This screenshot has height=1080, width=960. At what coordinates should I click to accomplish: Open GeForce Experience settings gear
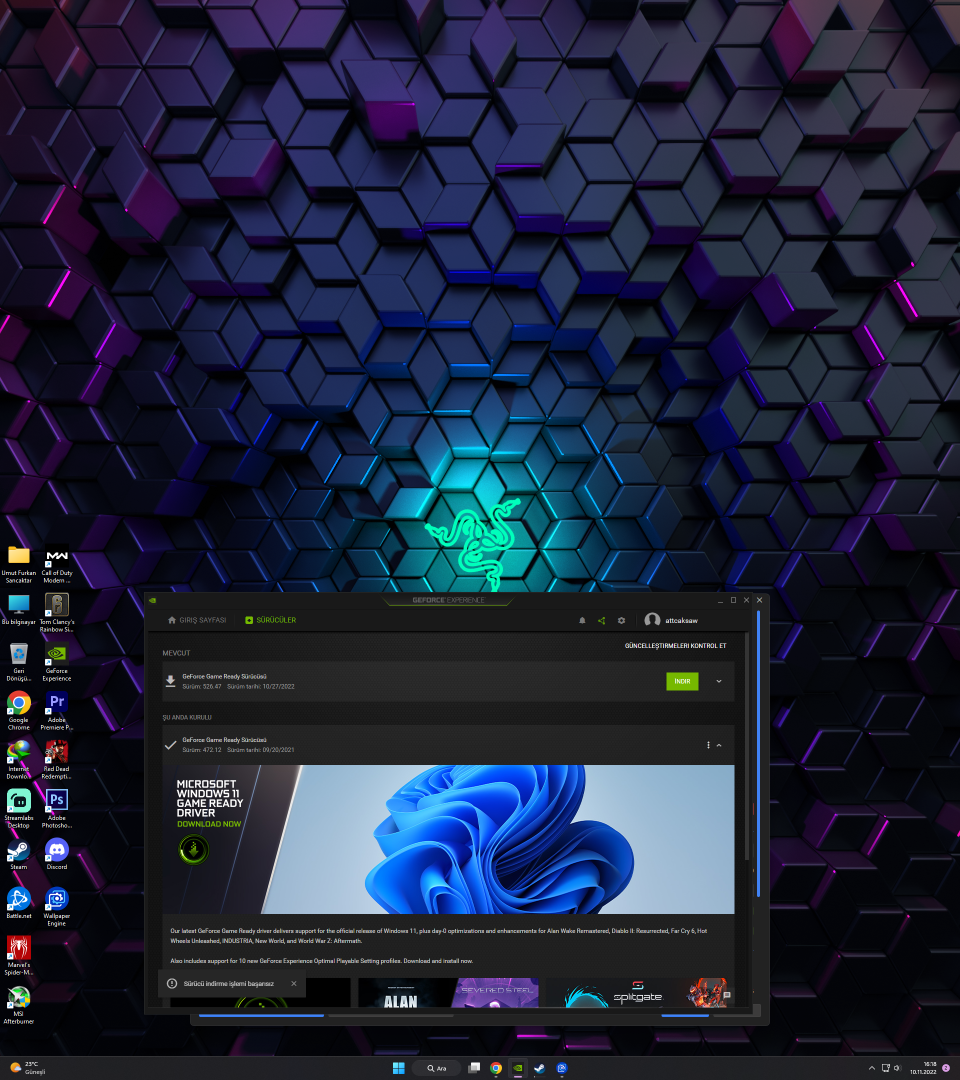[621, 621]
